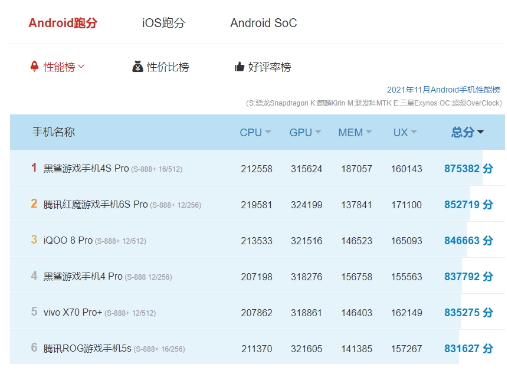Expand the 性能榜 dropdown chevron
The height and width of the screenshot is (379, 507).
pyautogui.click(x=81, y=67)
